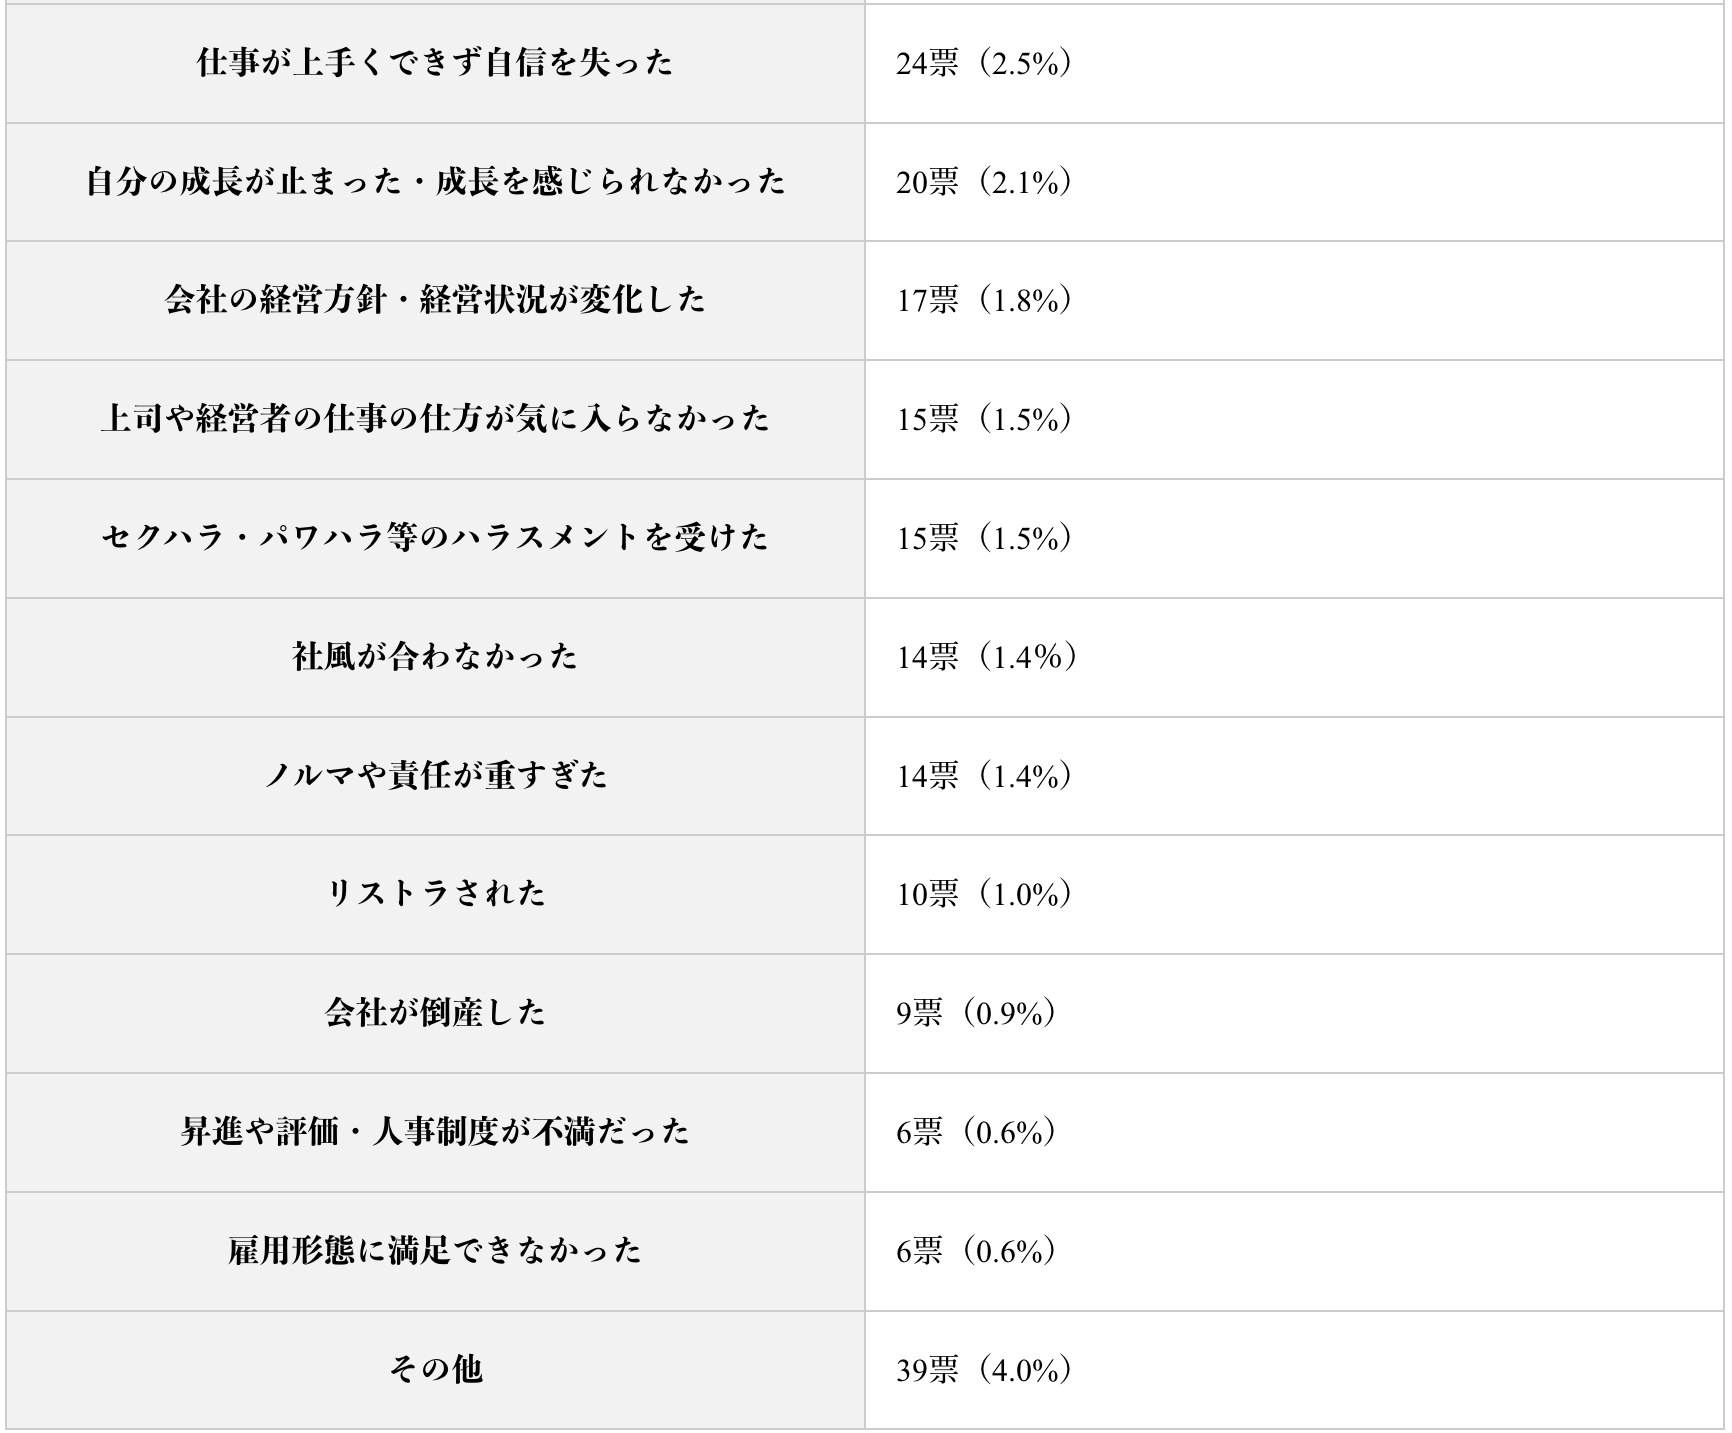Select the 17票（1.8%） vote count
The height and width of the screenshot is (1433, 1732).
pyautogui.click(x=984, y=300)
